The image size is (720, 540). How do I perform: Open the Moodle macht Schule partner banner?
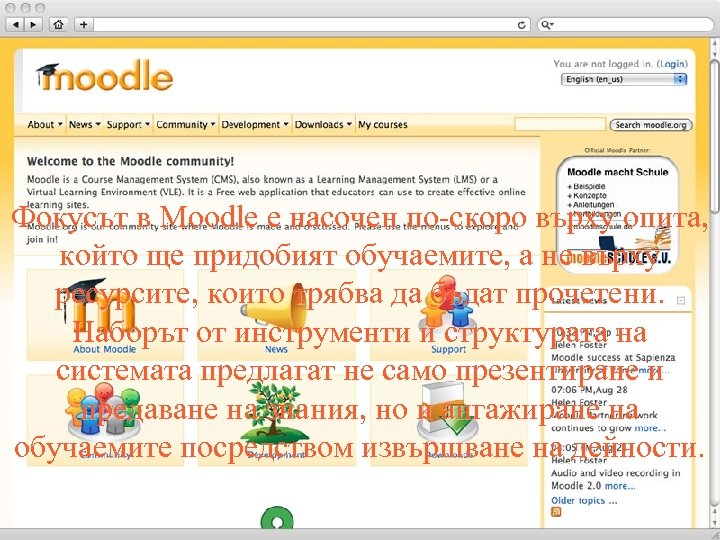(x=617, y=215)
